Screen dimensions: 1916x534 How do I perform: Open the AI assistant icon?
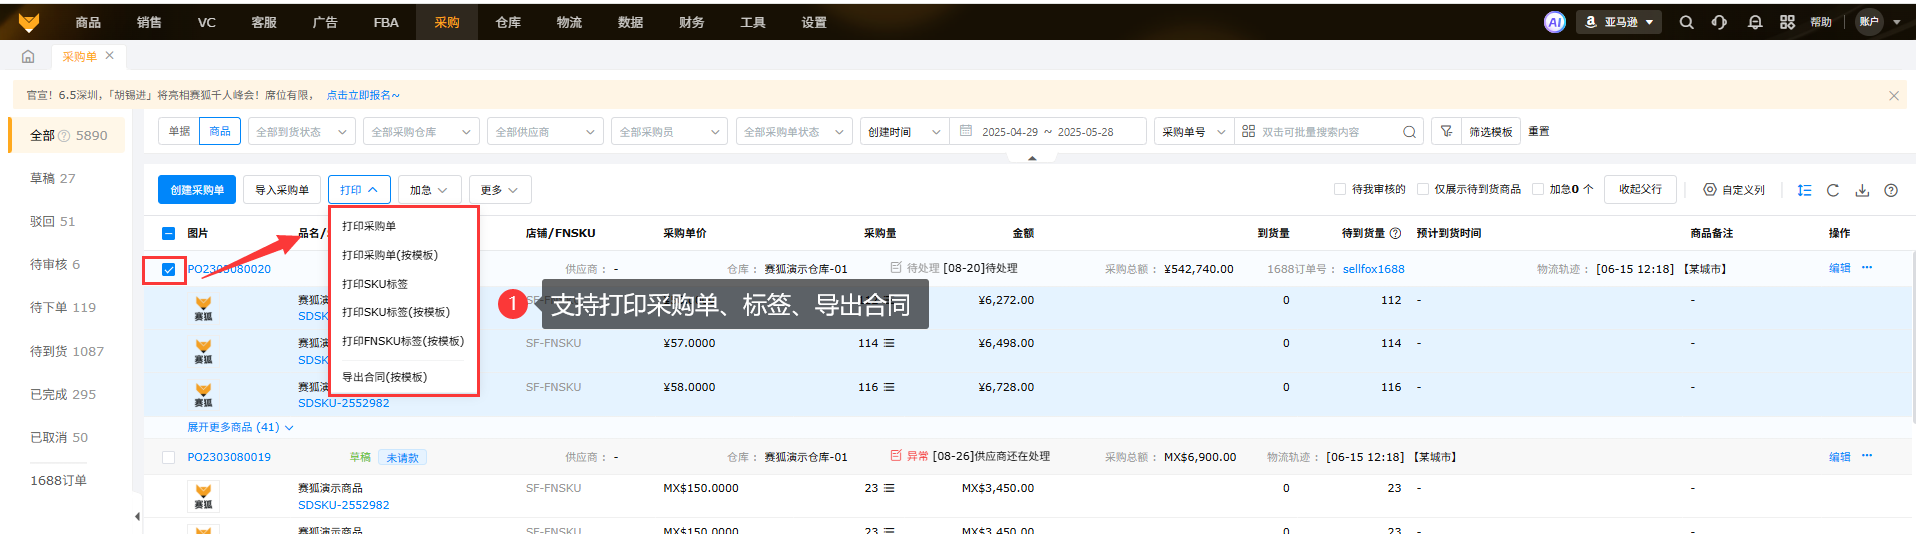(x=1554, y=22)
